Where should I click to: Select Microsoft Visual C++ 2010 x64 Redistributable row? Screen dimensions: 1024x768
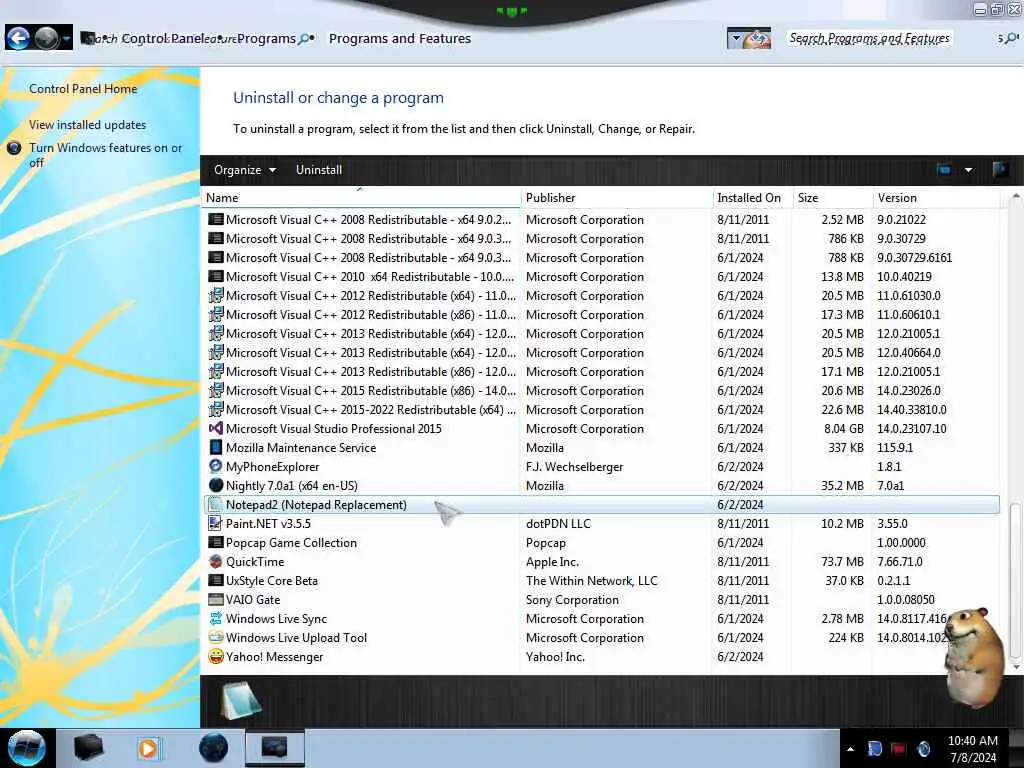[601, 276]
